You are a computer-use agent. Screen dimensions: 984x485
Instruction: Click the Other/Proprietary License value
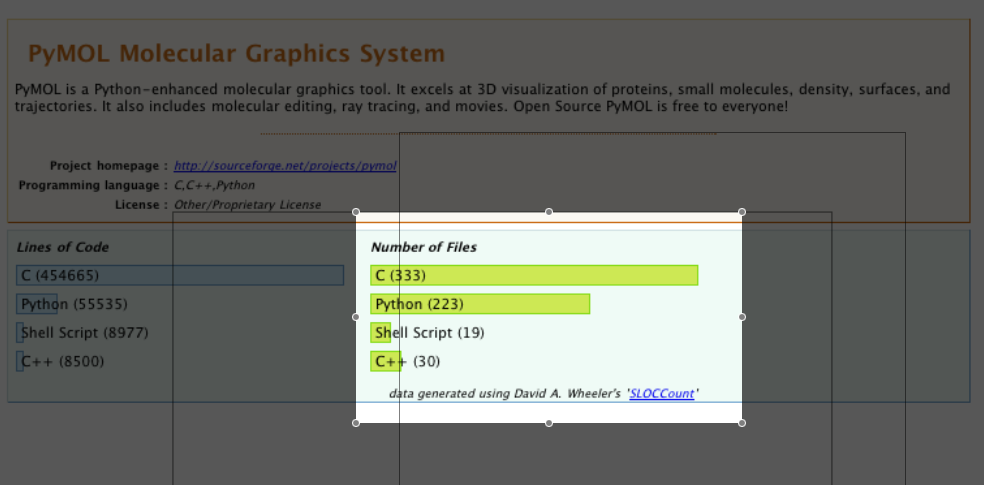(247, 205)
